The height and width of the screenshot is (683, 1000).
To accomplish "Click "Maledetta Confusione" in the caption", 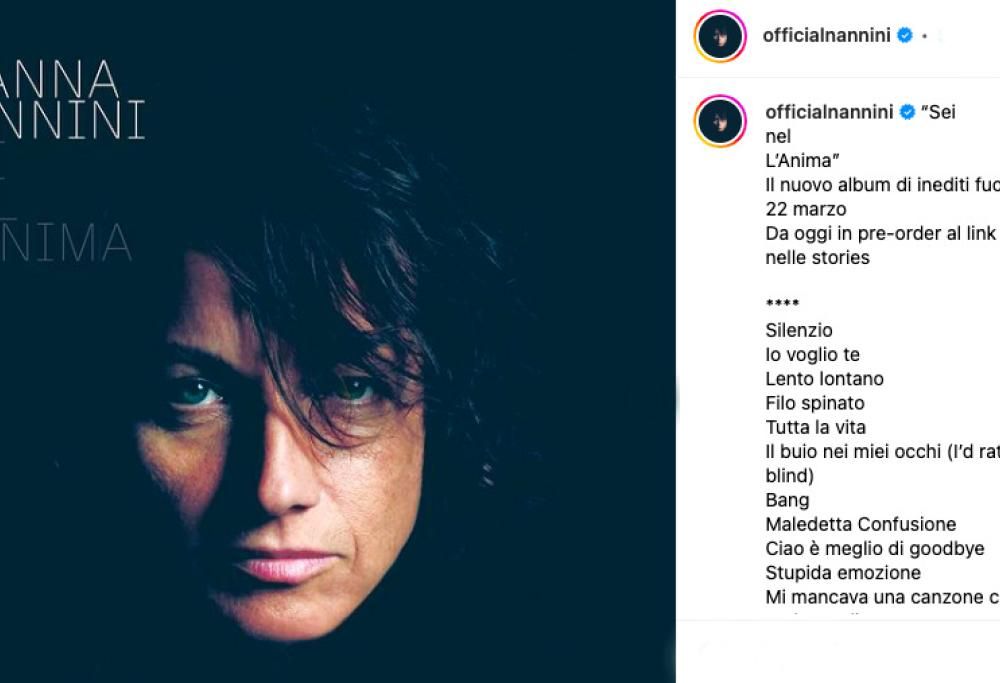I will pos(861,523).
